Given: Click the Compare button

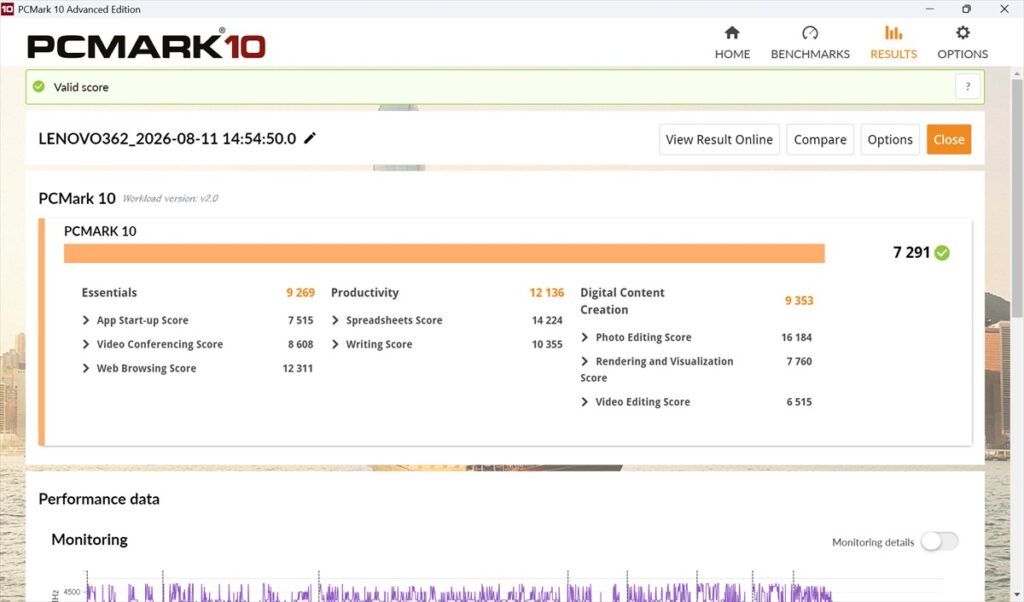Looking at the screenshot, I should coord(820,139).
